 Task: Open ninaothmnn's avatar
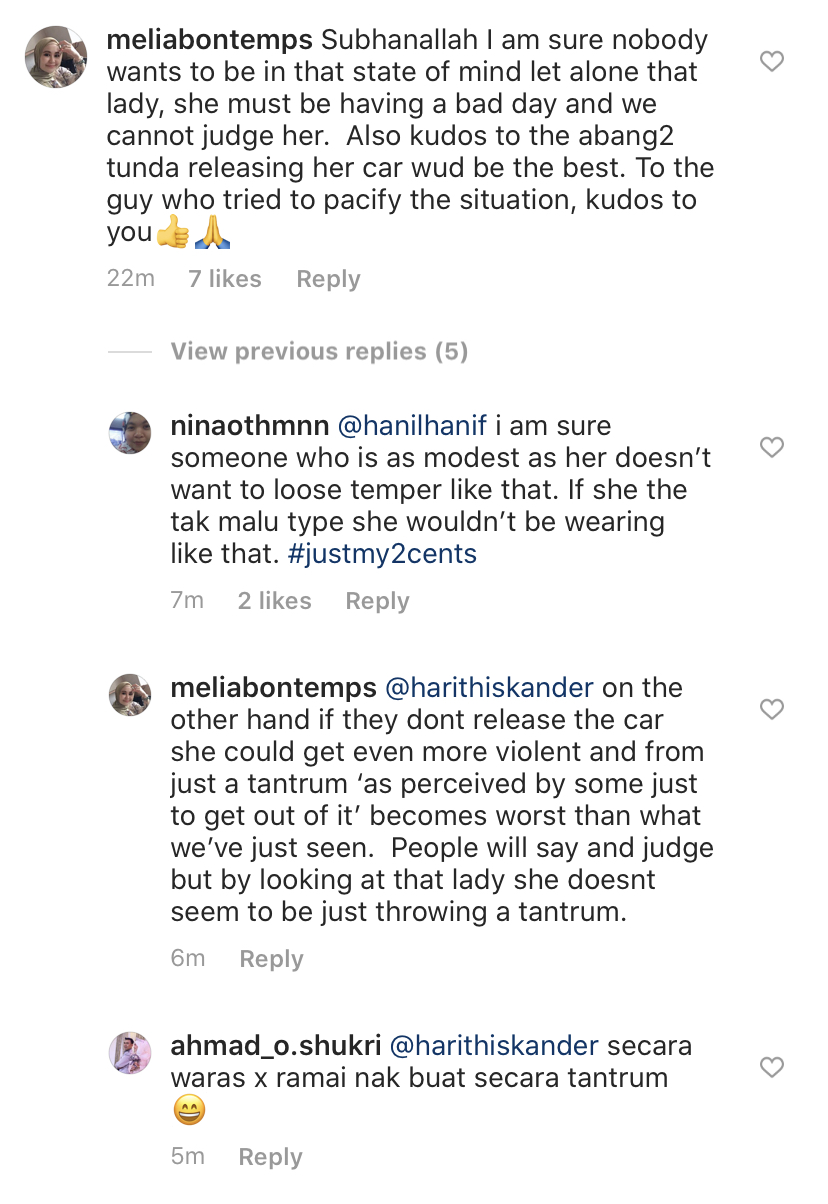coord(130,433)
